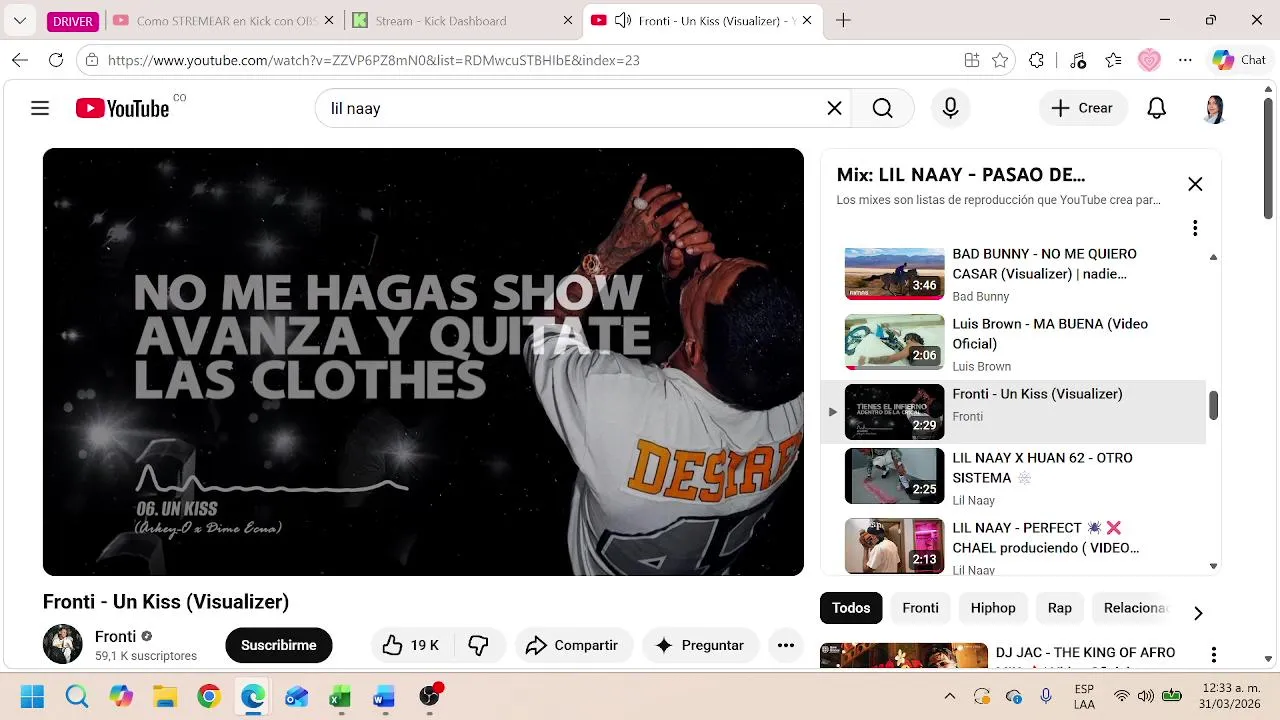1280x720 pixels.
Task: Open the Fronti channel name link
Action: point(115,636)
